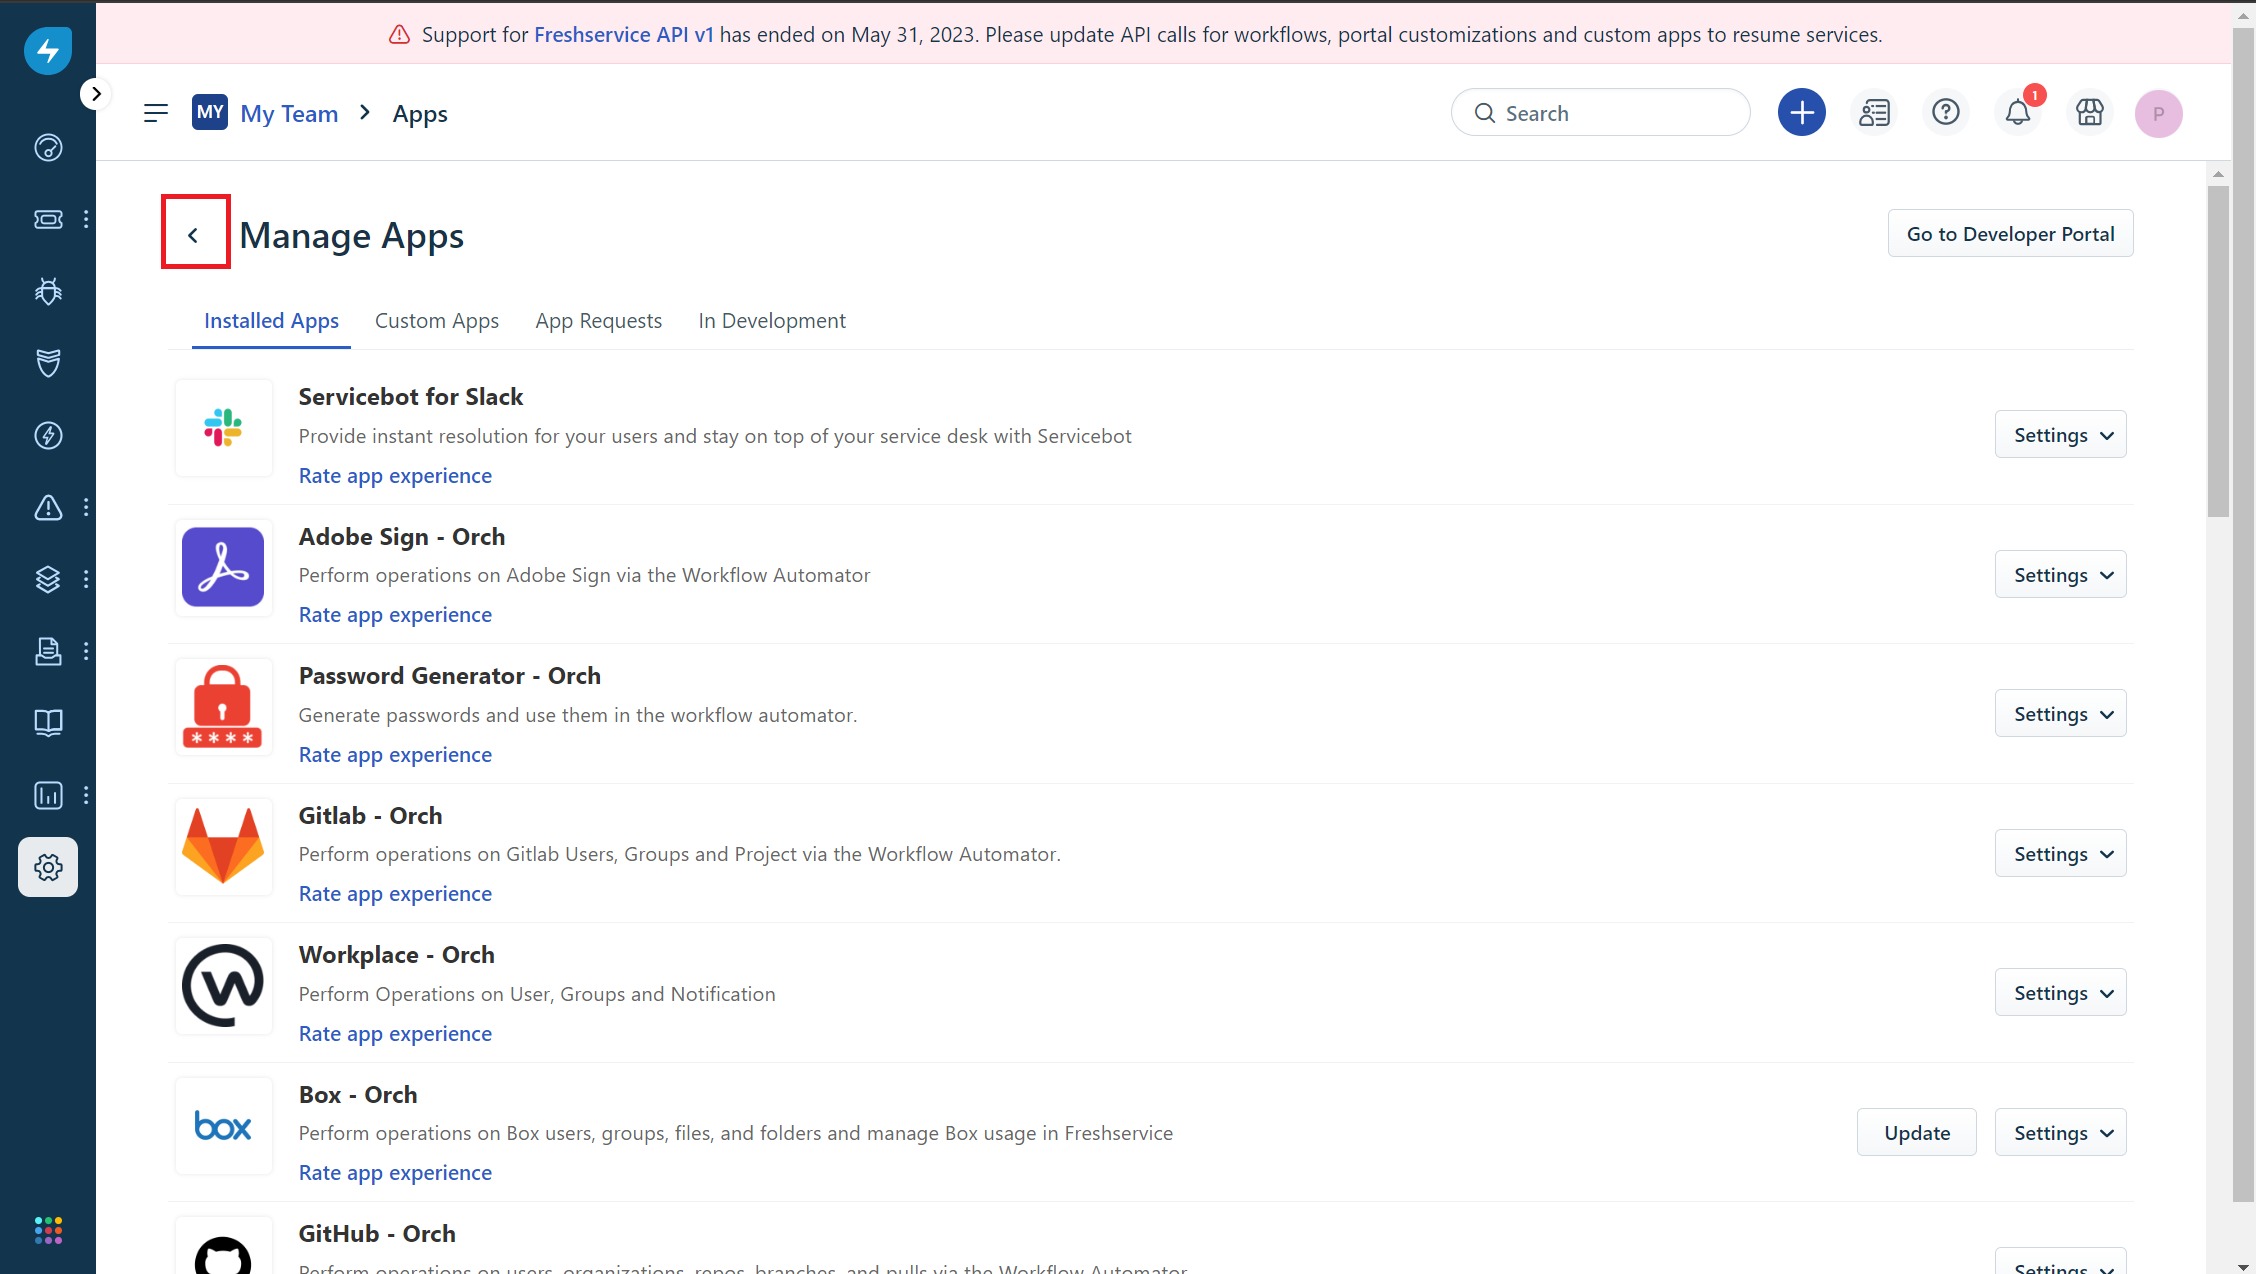Open more options beside Tickets sidebar icon

tap(86, 220)
